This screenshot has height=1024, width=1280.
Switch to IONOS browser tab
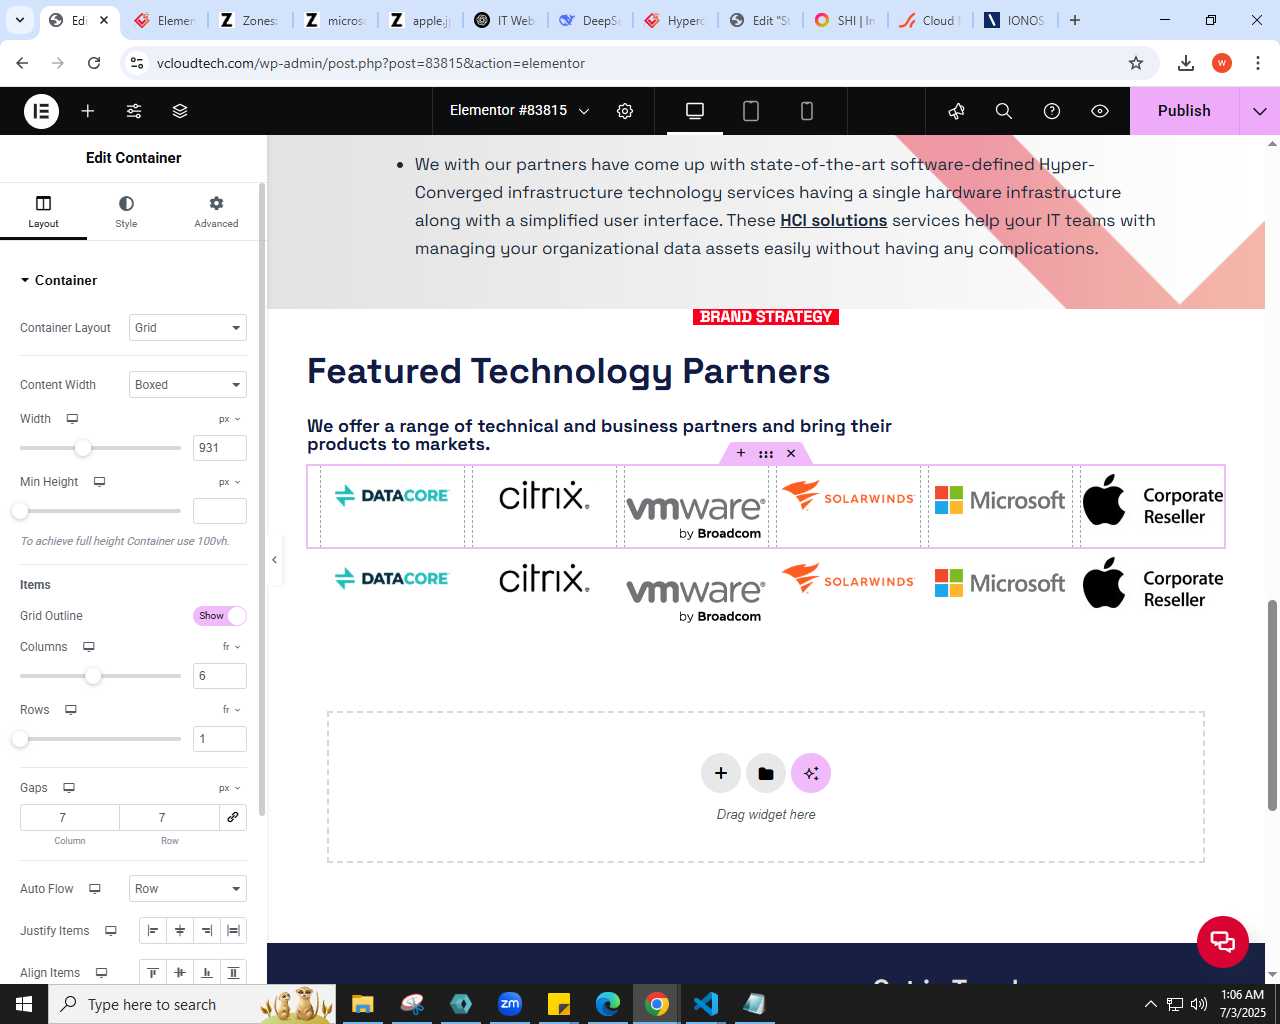(x=1014, y=20)
